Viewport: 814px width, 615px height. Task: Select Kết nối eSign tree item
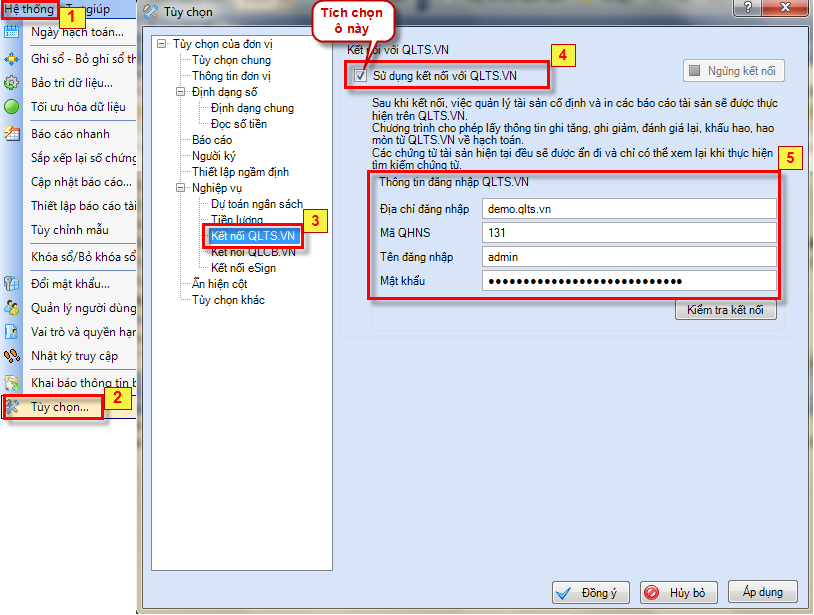pyautogui.click(x=243, y=268)
